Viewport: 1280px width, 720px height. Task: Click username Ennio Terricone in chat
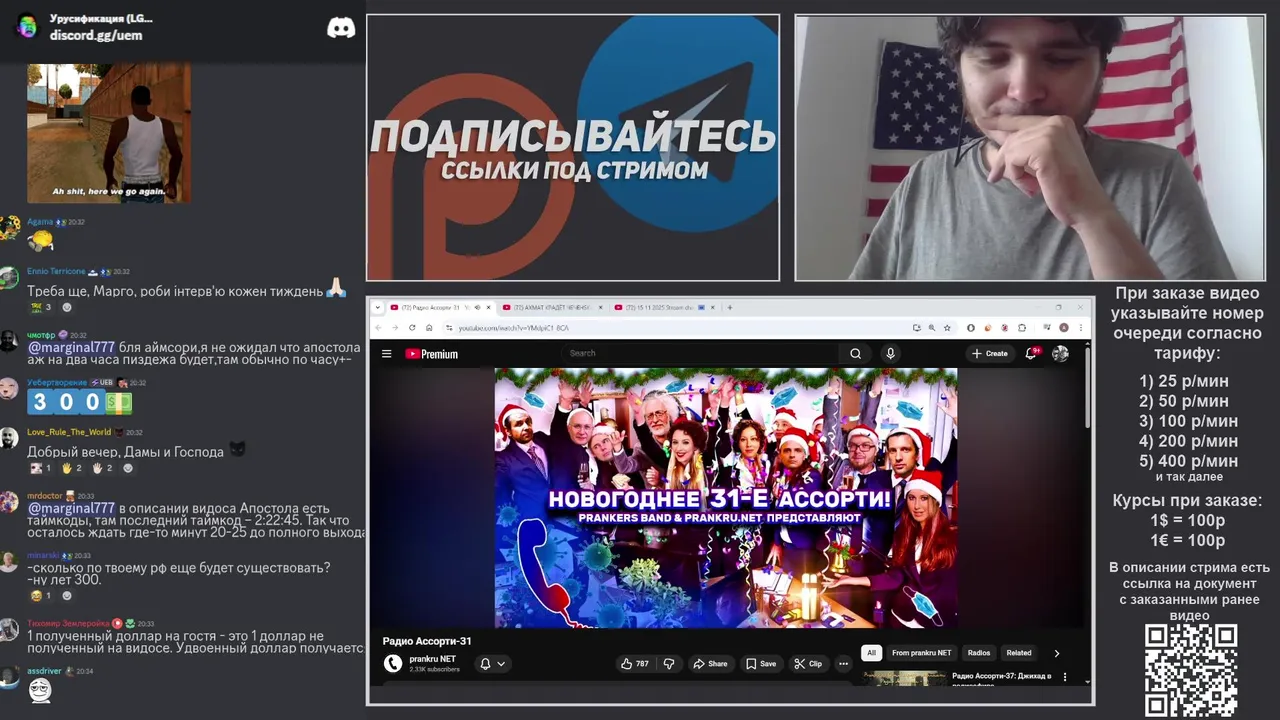[56, 271]
